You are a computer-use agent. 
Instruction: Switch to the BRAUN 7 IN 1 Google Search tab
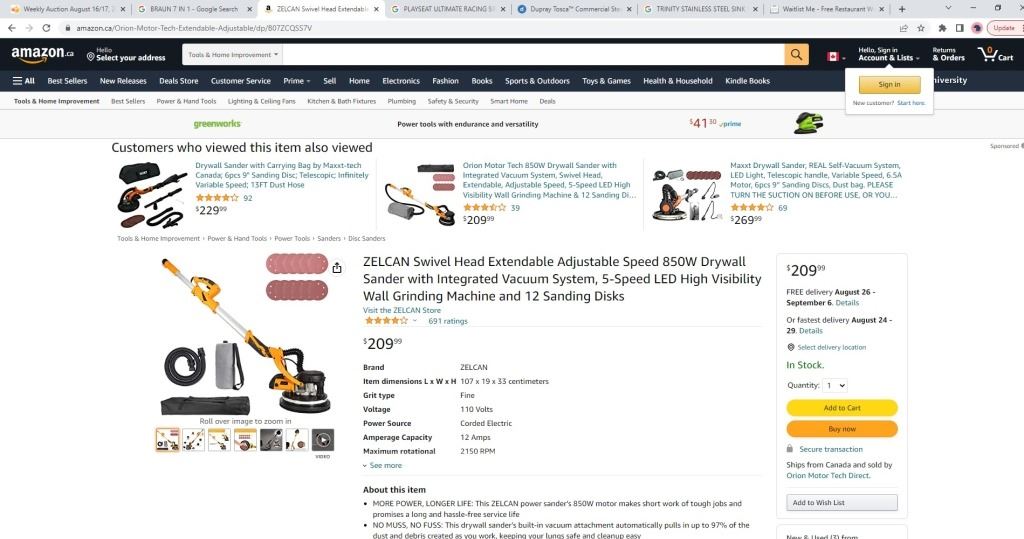194,9
